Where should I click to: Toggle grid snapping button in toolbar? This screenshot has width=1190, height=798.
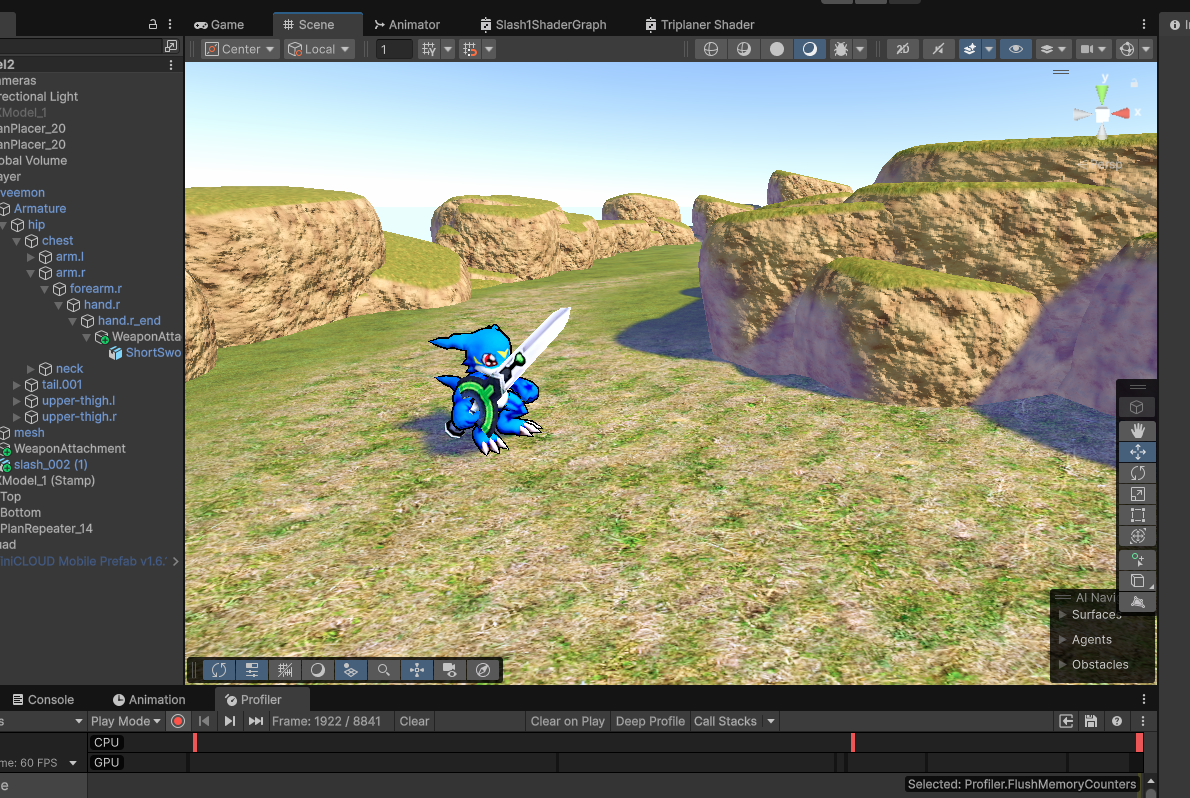point(470,49)
